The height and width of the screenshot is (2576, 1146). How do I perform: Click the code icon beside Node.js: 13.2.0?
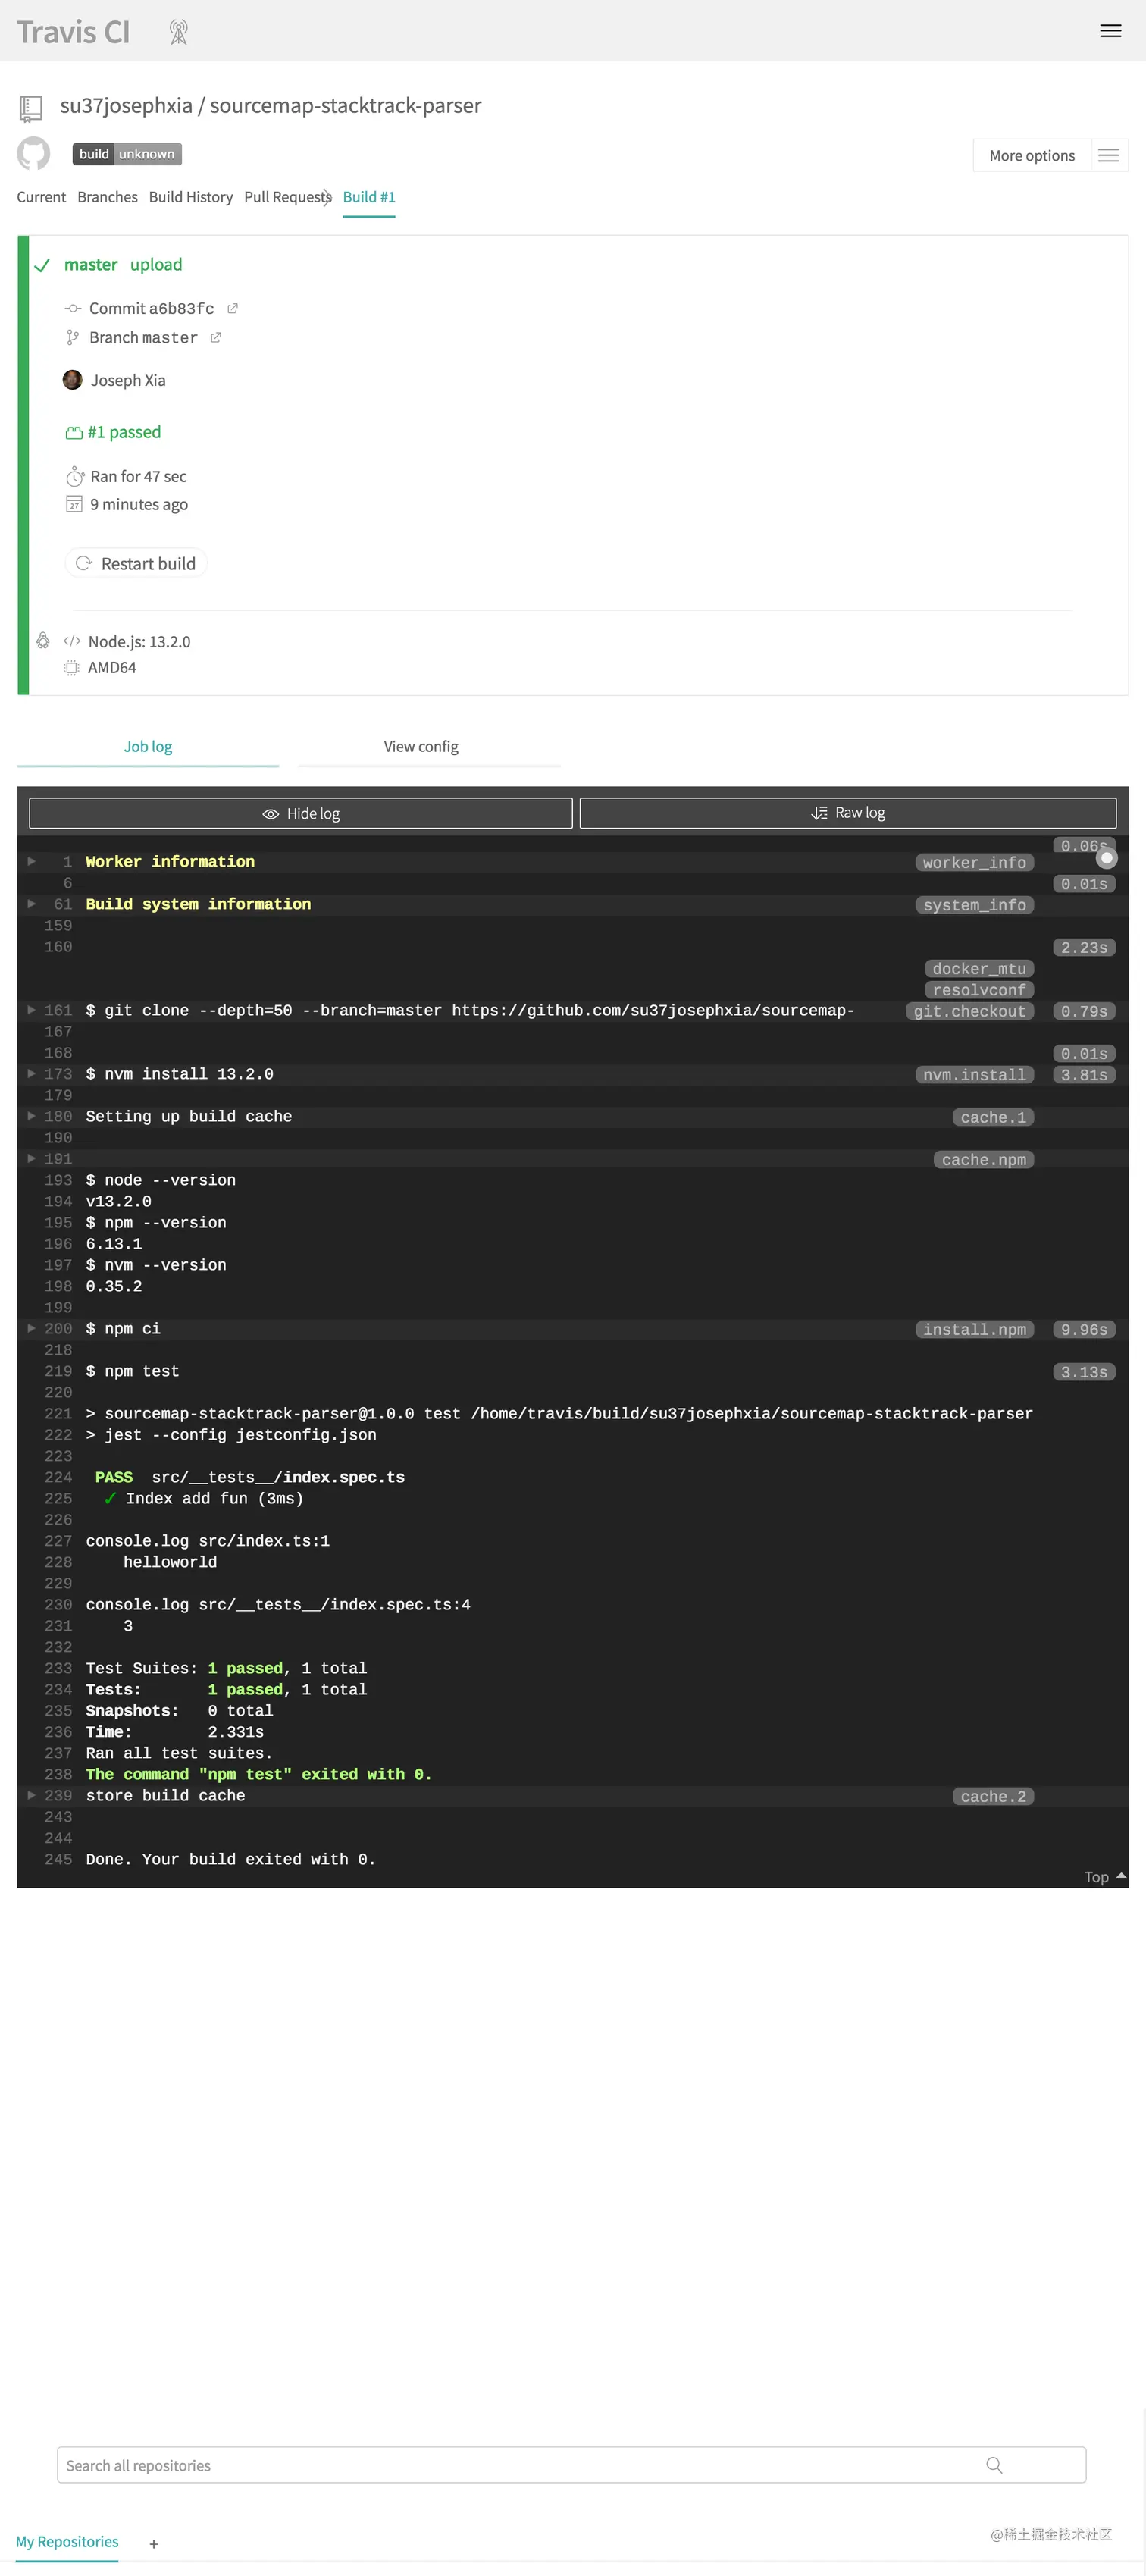(72, 642)
